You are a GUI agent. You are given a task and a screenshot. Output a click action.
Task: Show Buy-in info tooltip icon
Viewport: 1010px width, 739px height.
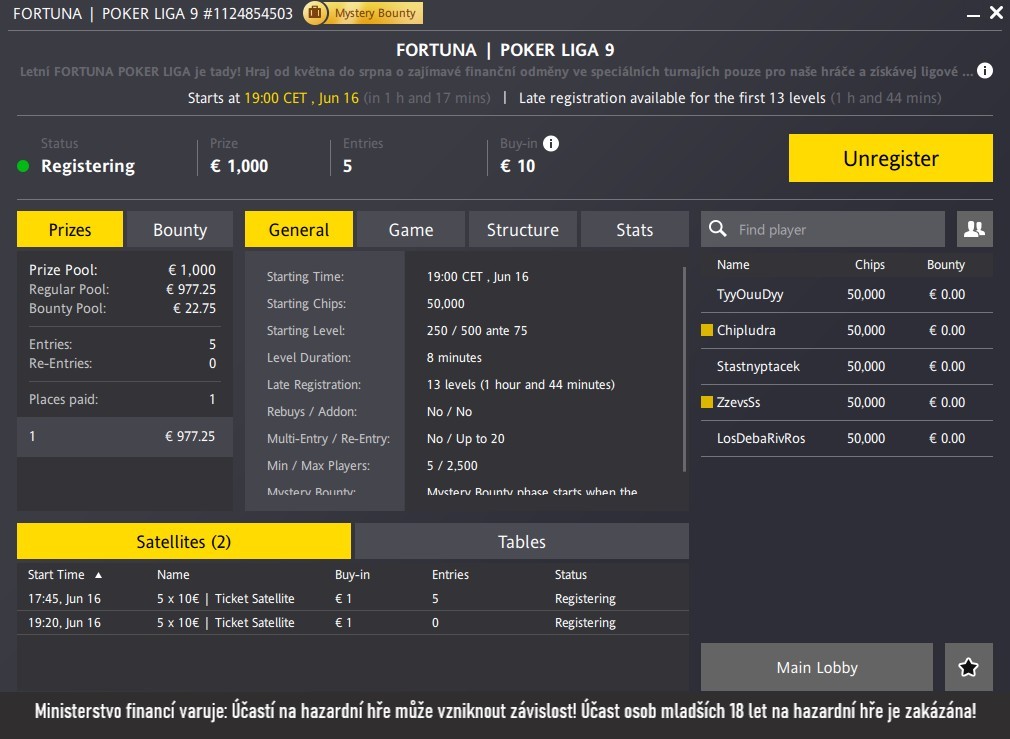click(551, 143)
